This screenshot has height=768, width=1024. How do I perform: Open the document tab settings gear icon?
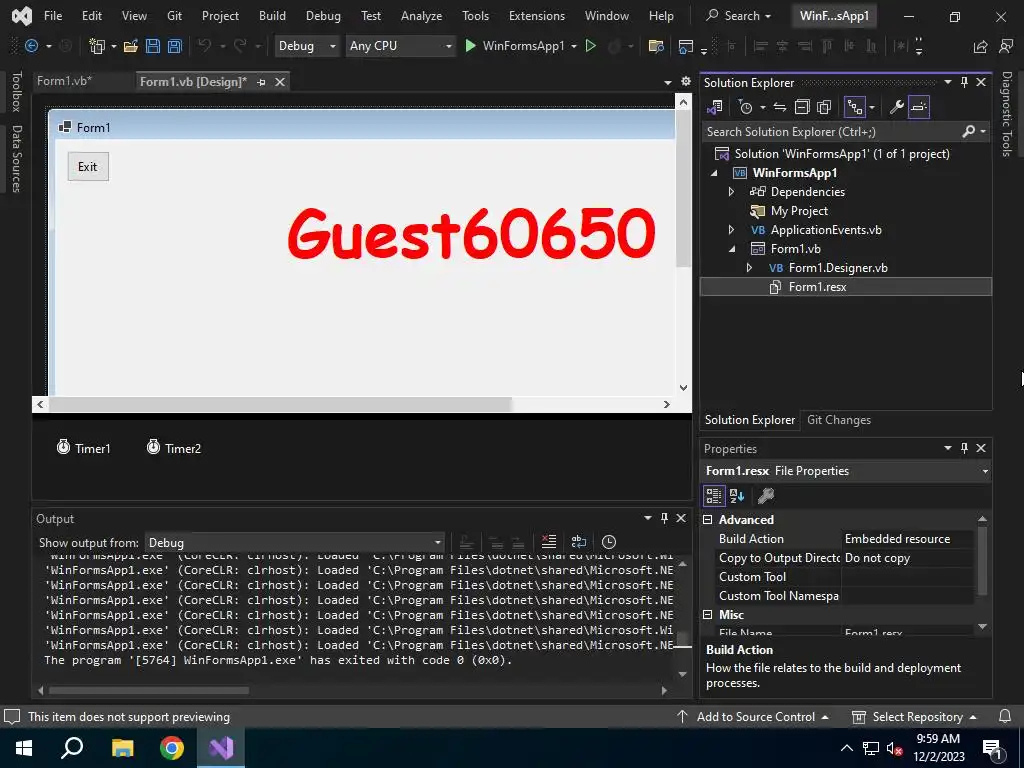(x=686, y=81)
